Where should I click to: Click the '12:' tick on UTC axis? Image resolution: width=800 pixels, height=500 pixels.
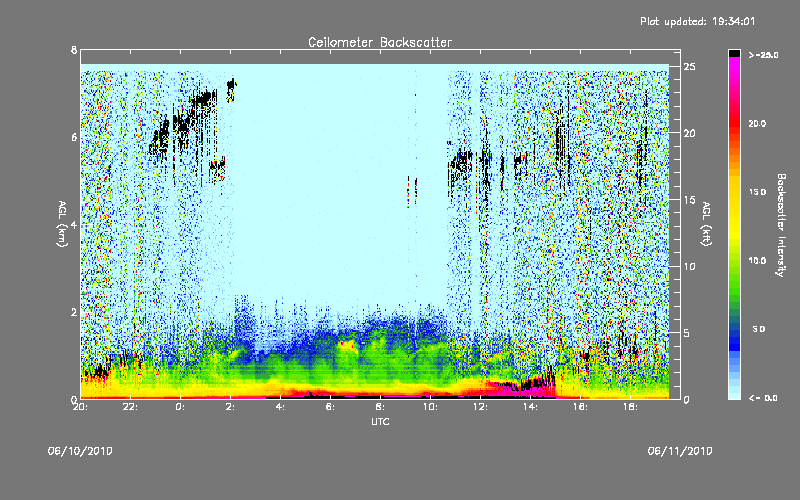pos(480,407)
